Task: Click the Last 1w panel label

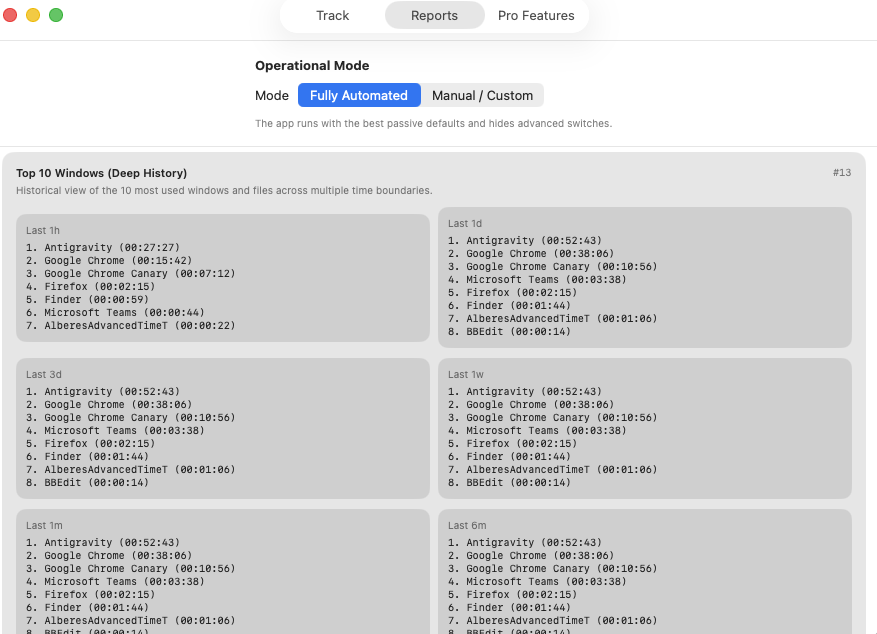Action: [x=466, y=375]
